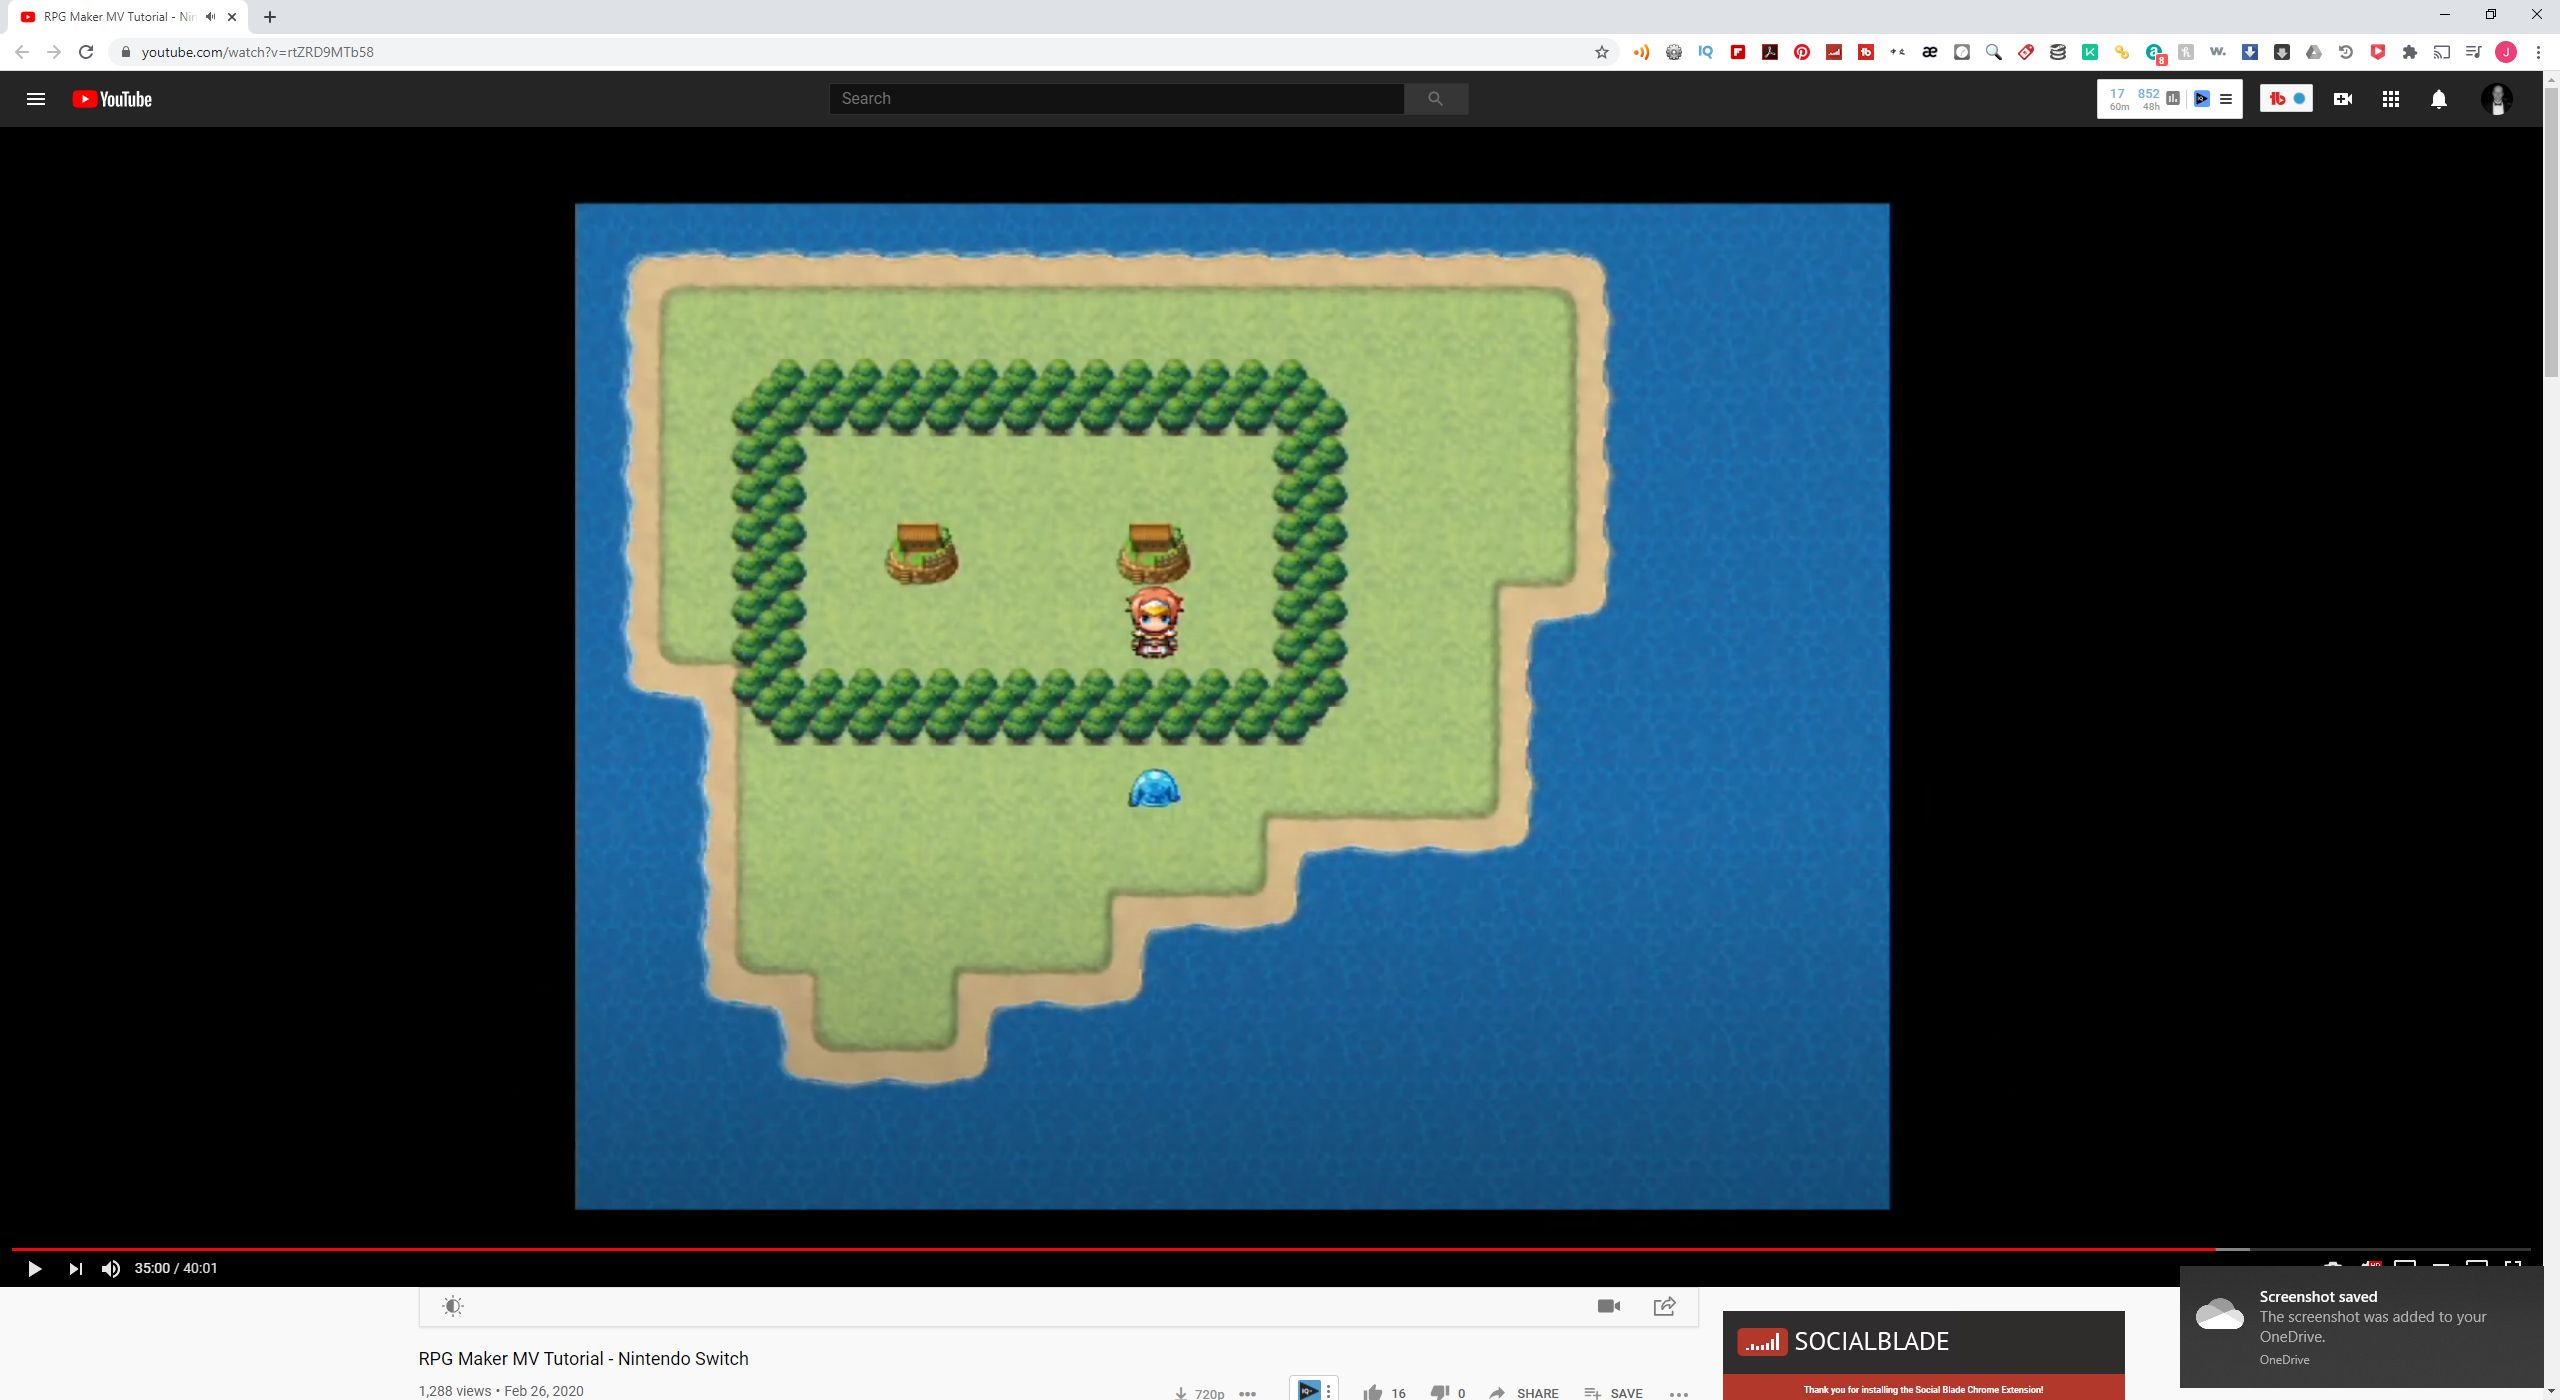Click the search magnifier button

pos(1436,99)
